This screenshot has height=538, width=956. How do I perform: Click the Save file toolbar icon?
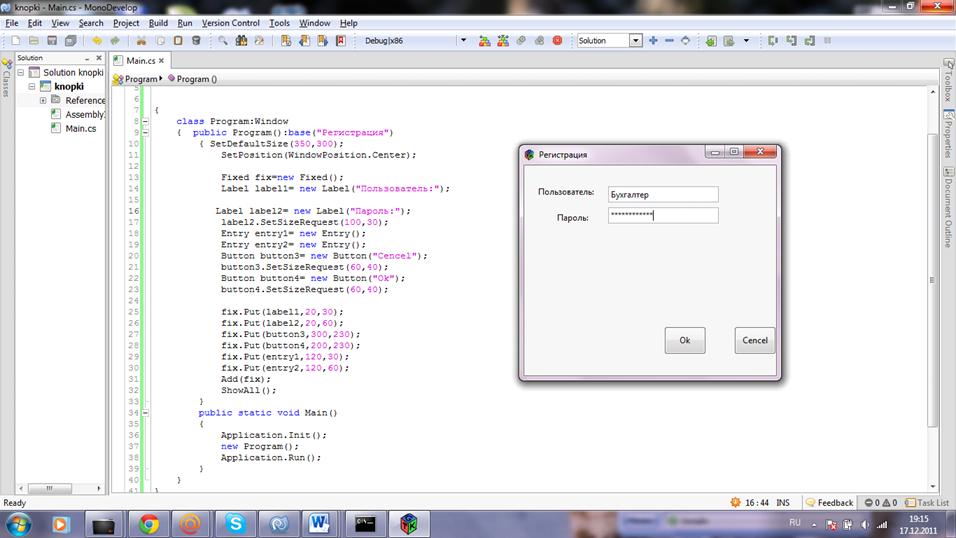point(53,41)
